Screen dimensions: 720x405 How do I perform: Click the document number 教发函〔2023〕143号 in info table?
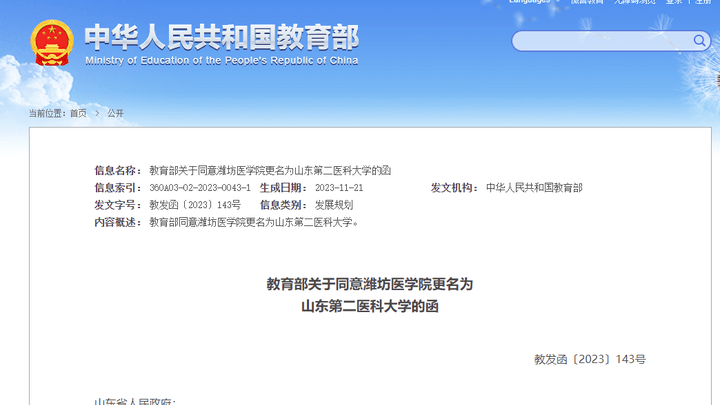(x=195, y=205)
